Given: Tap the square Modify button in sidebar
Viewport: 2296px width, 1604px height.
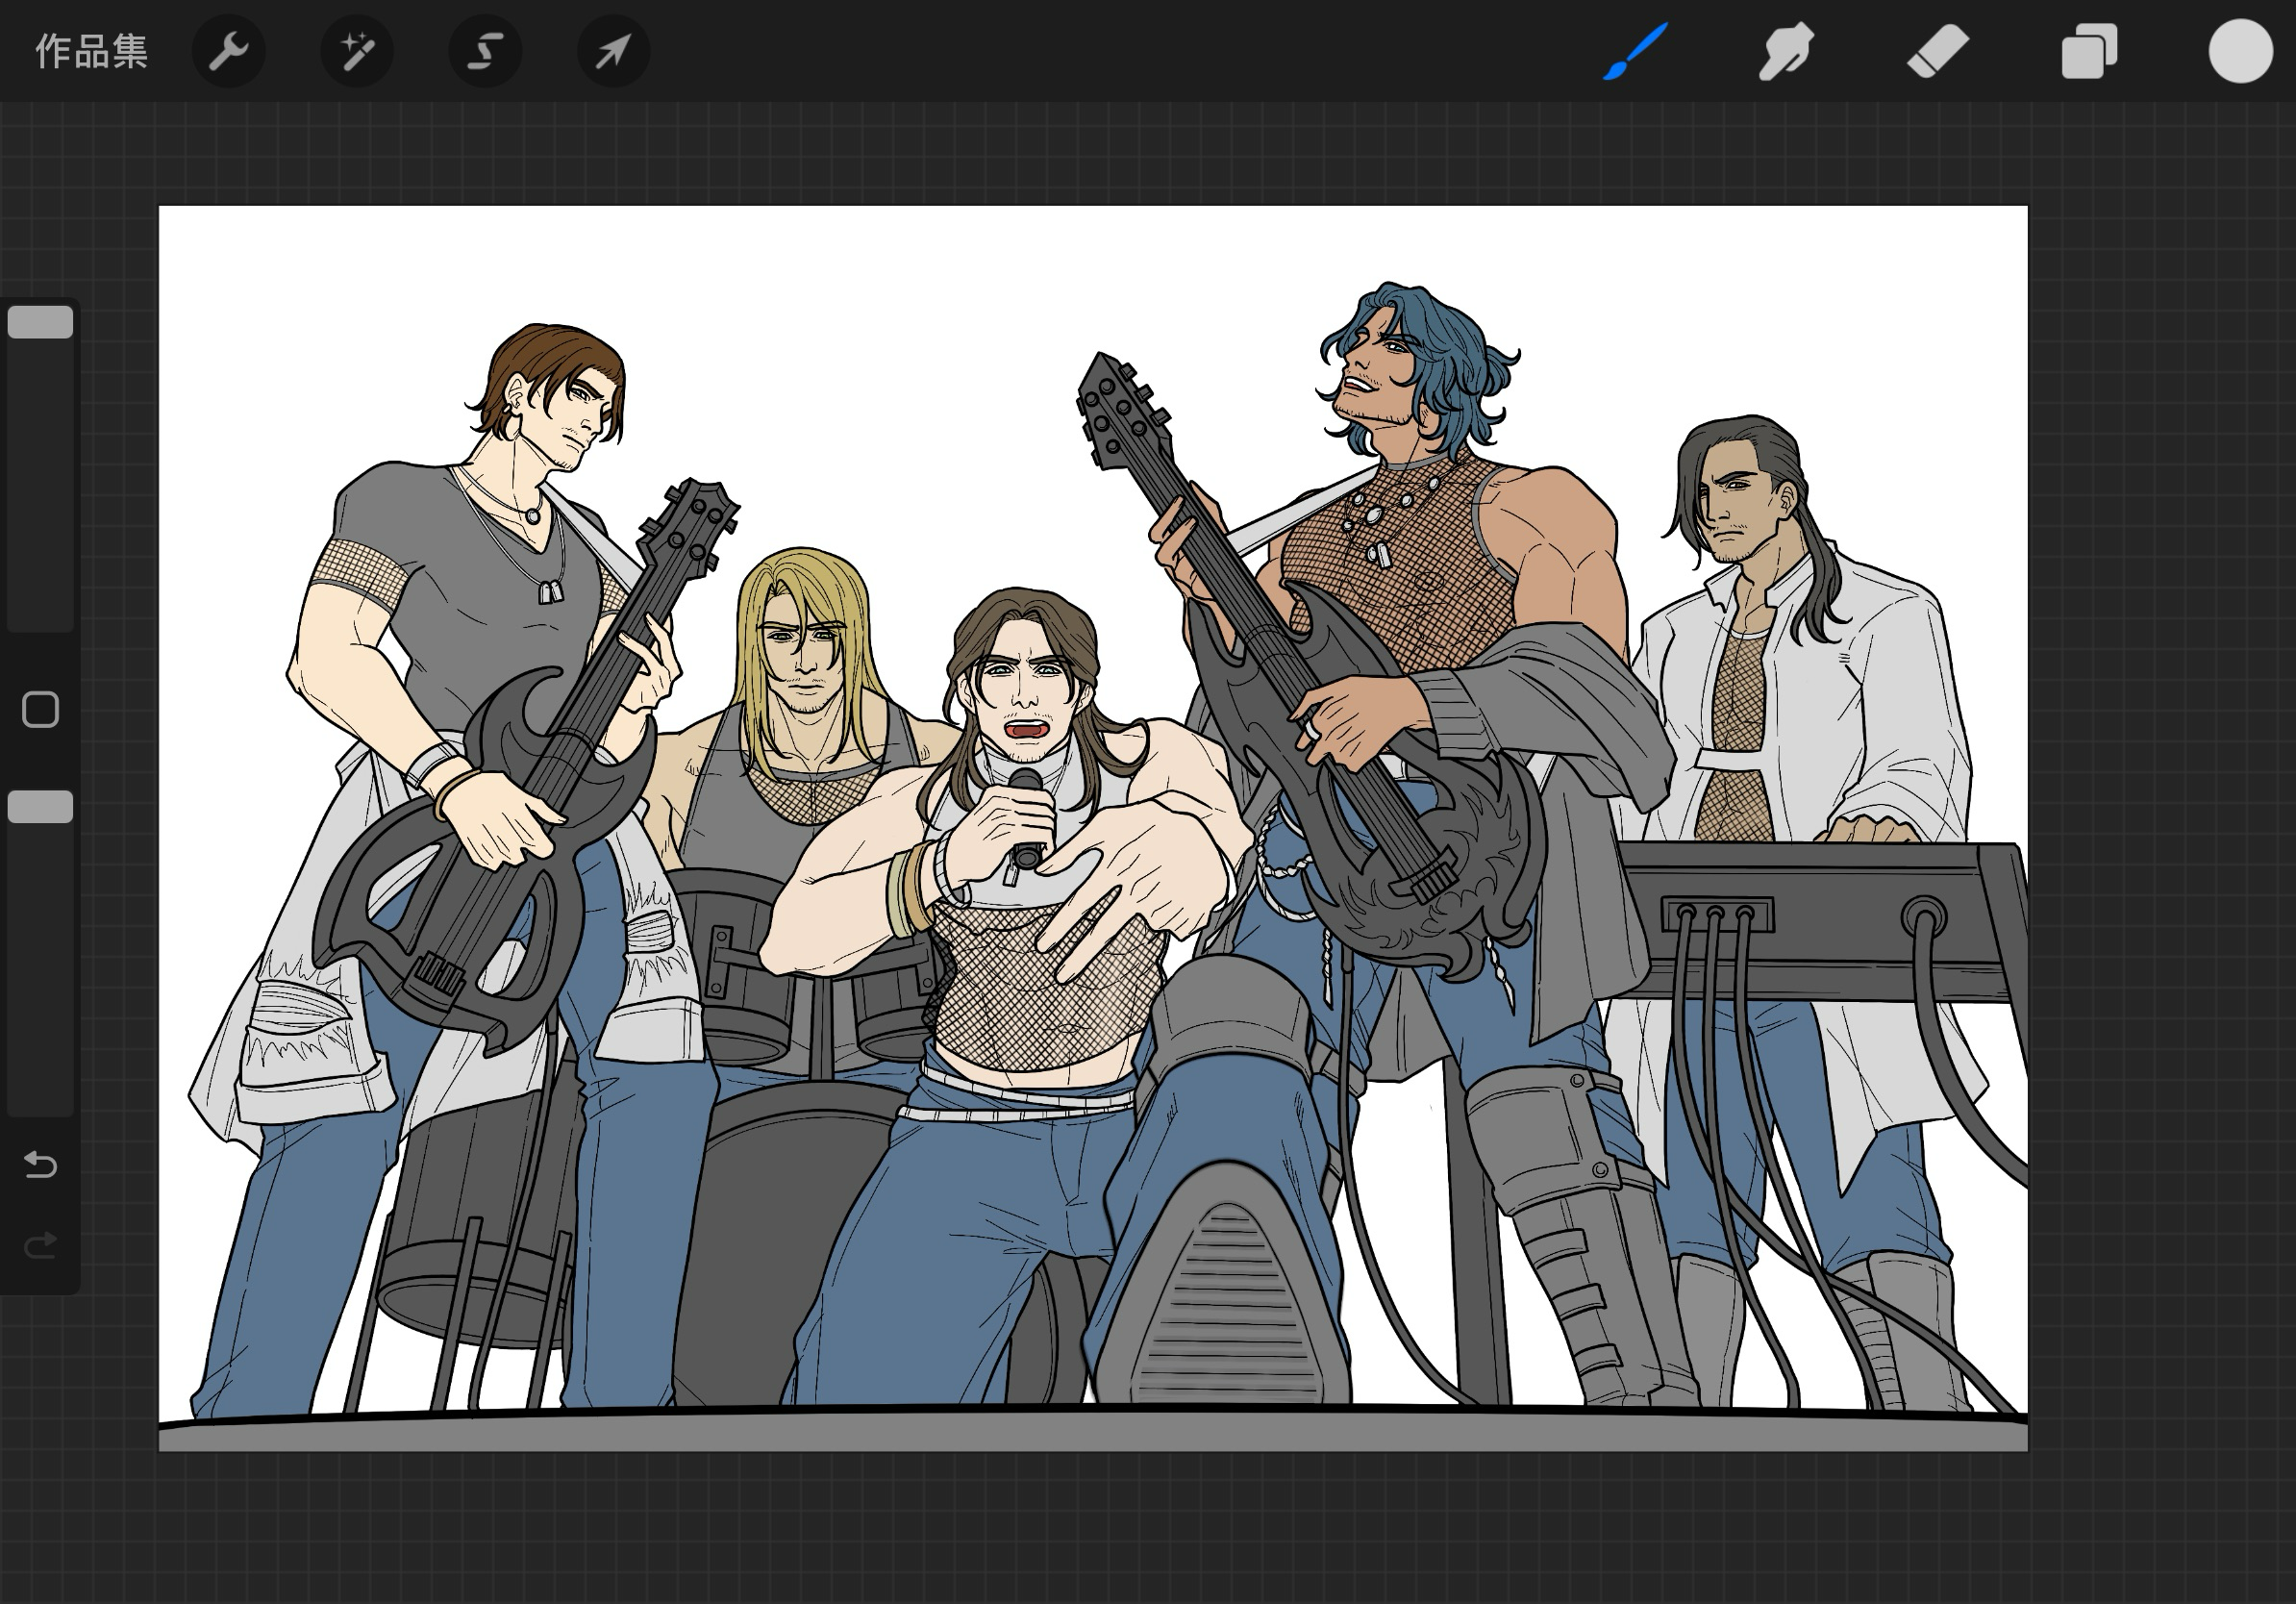Looking at the screenshot, I should click(41, 710).
